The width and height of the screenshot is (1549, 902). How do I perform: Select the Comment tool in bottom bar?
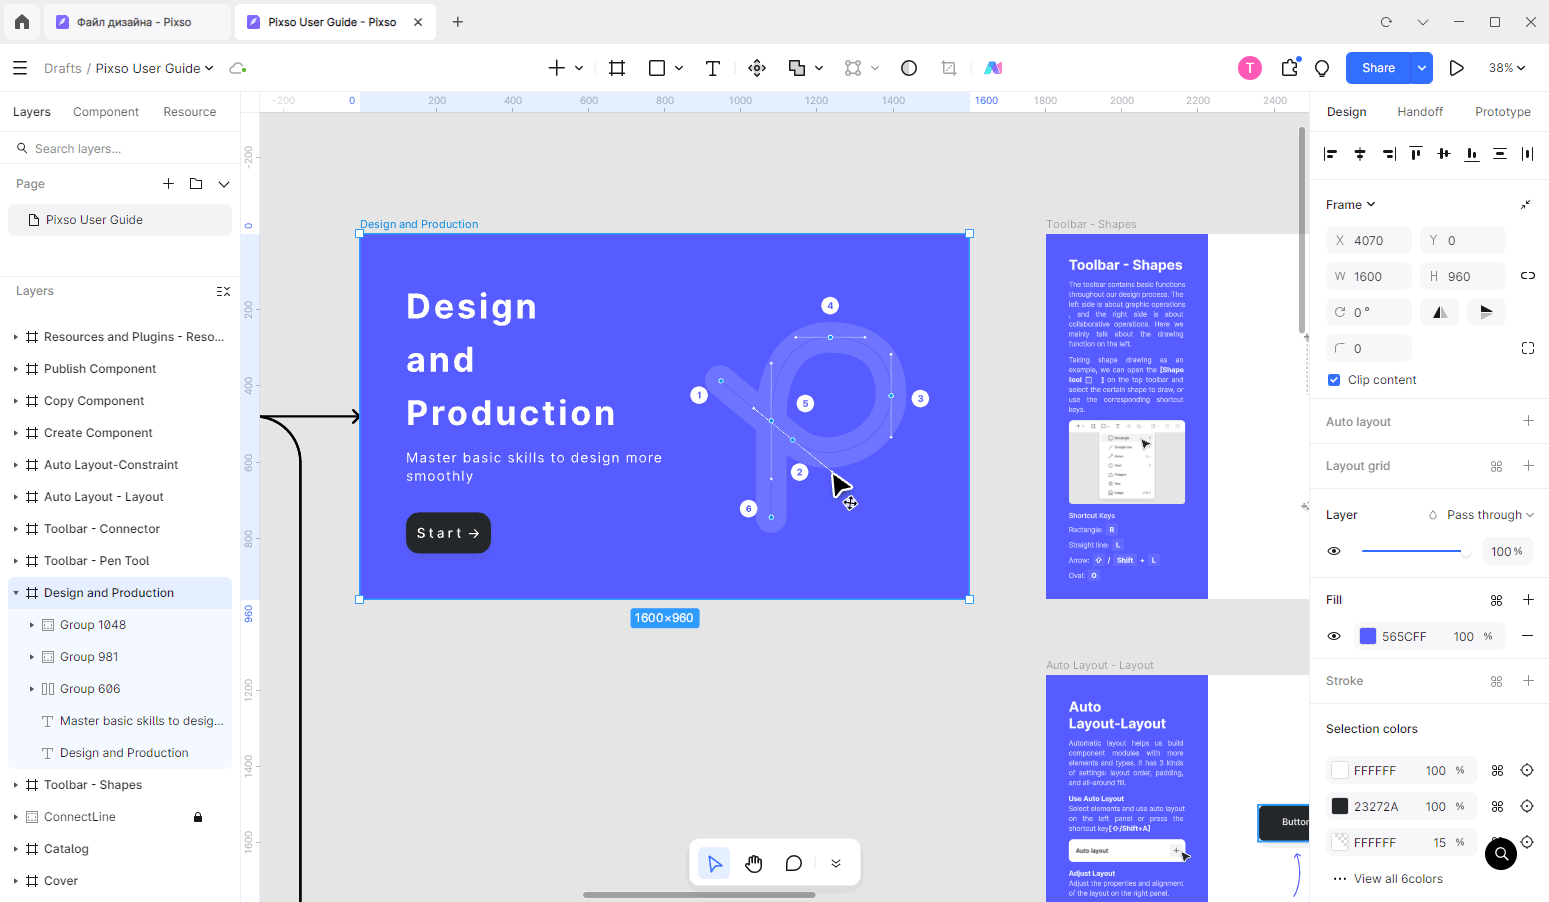[794, 863]
